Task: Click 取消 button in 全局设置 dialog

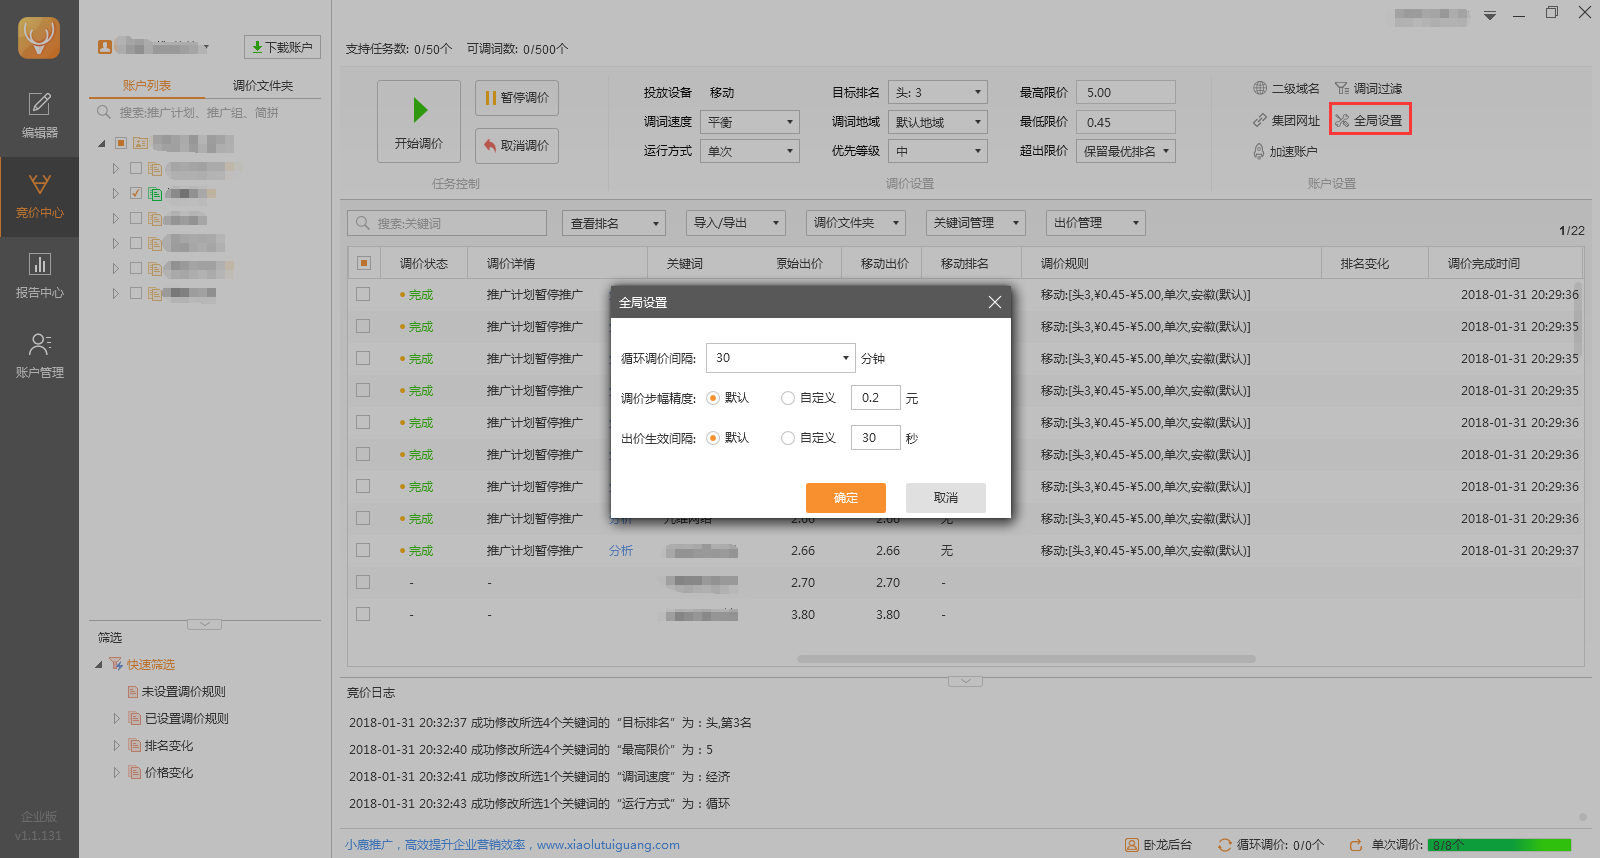Action: tap(946, 498)
